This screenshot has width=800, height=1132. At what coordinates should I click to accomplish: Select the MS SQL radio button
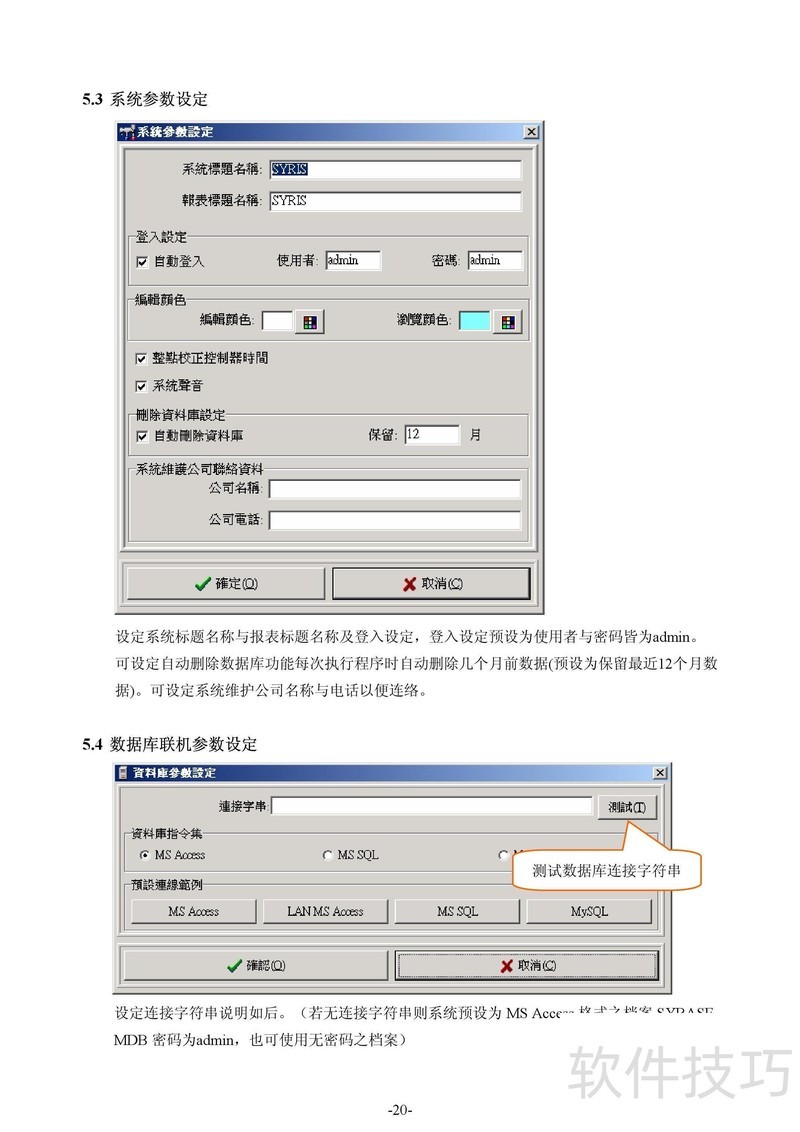[x=327, y=855]
